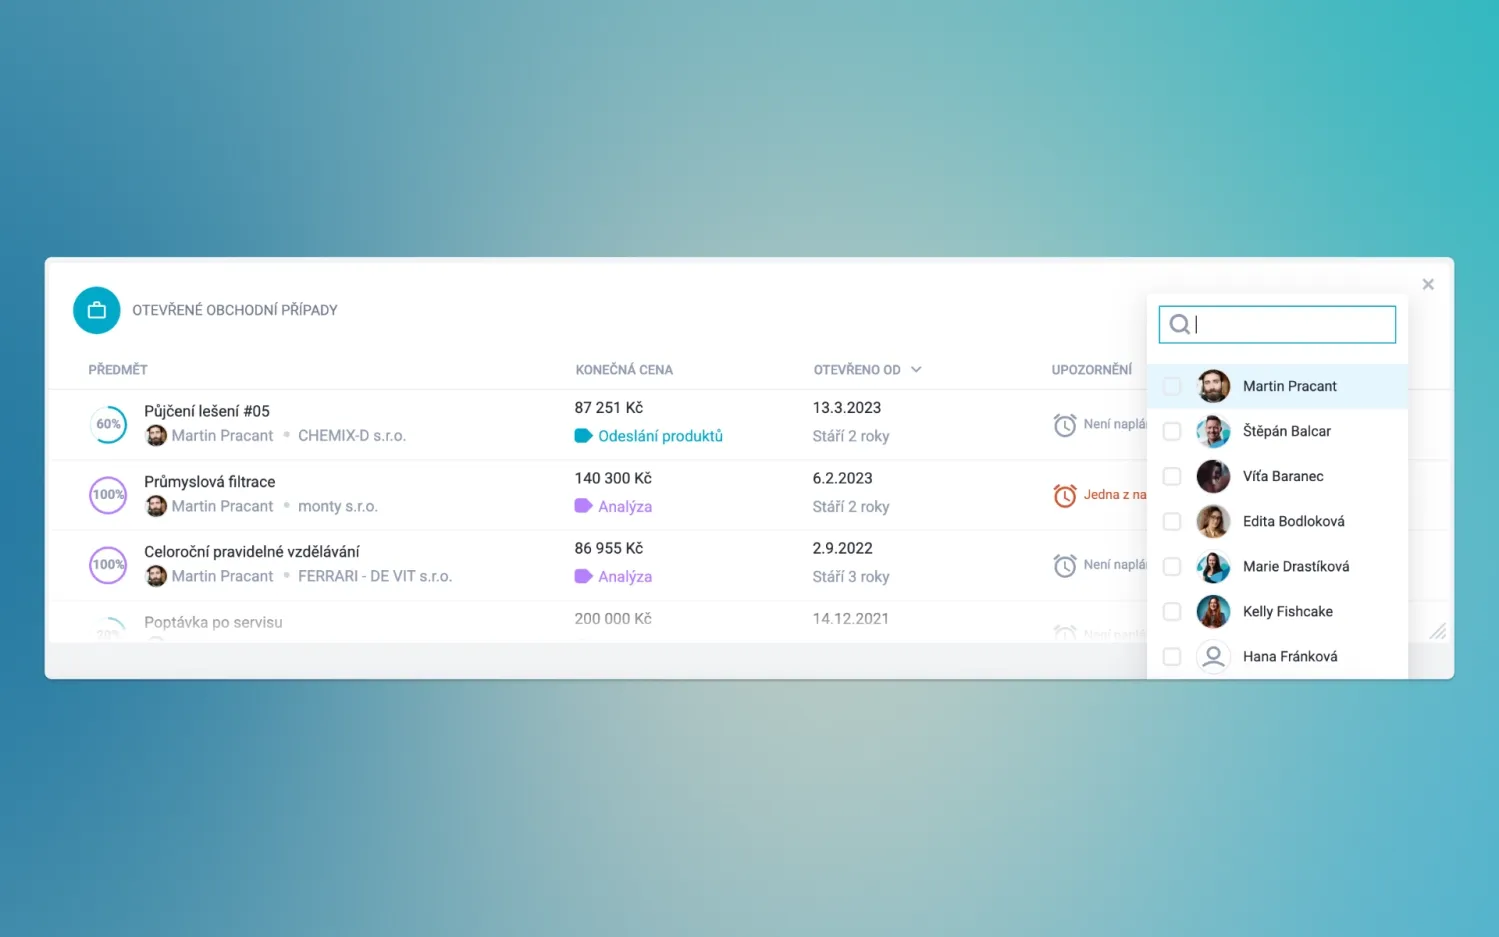Click the magnifier icon in the search box

1180,324
